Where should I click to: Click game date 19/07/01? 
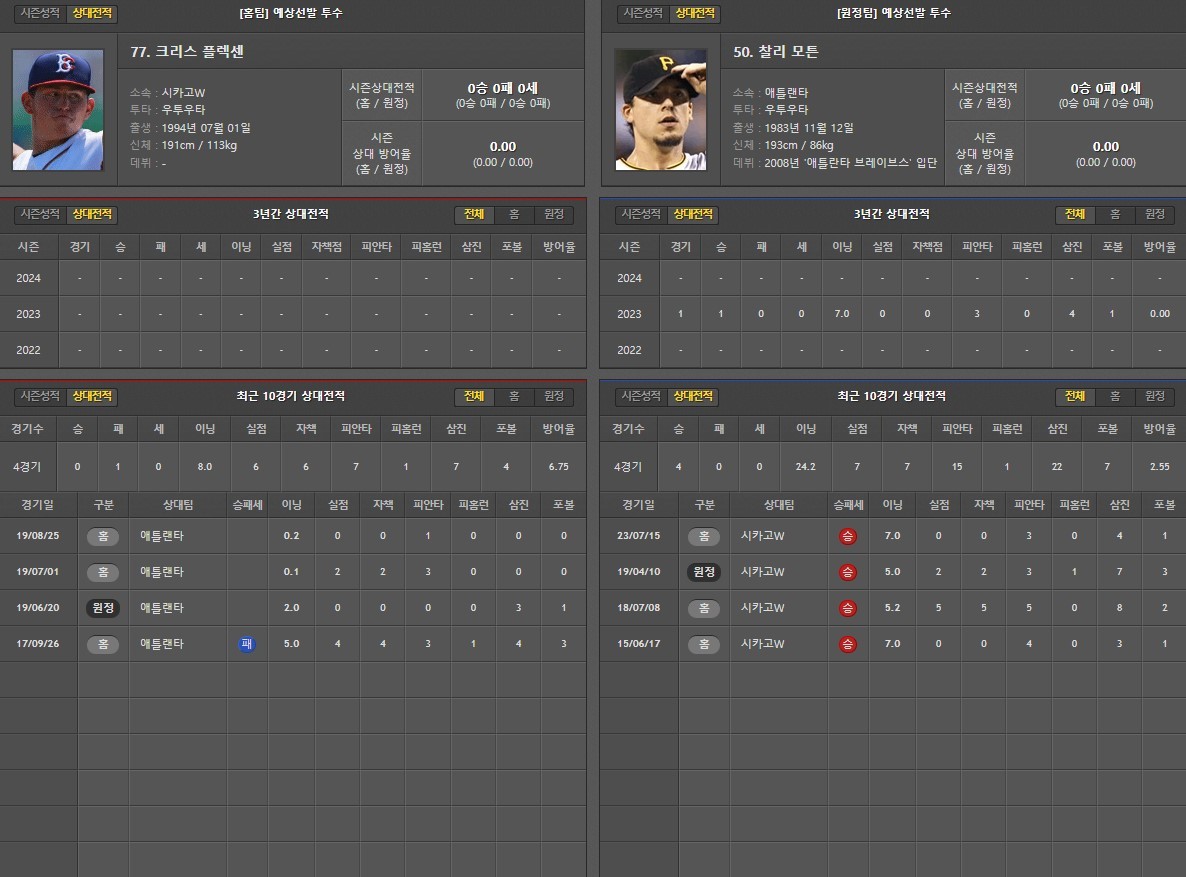tap(38, 571)
